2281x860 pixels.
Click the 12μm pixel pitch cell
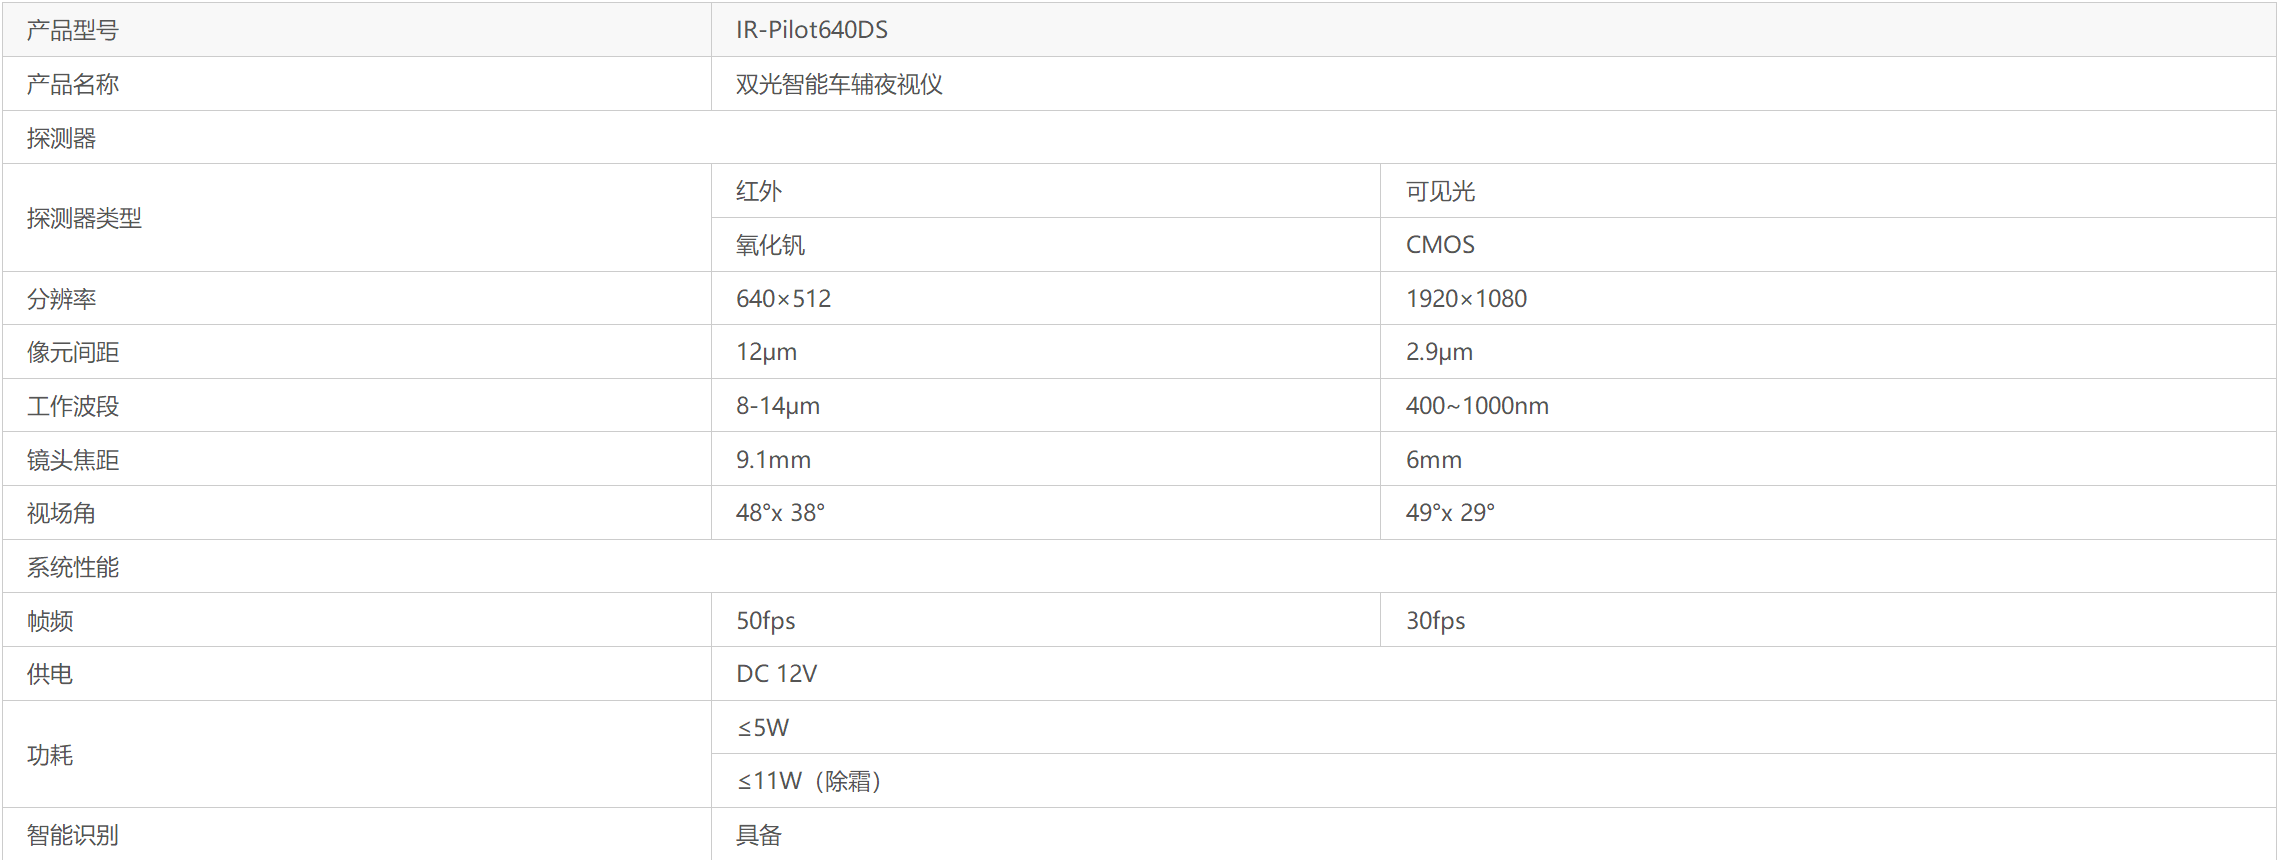766,352
